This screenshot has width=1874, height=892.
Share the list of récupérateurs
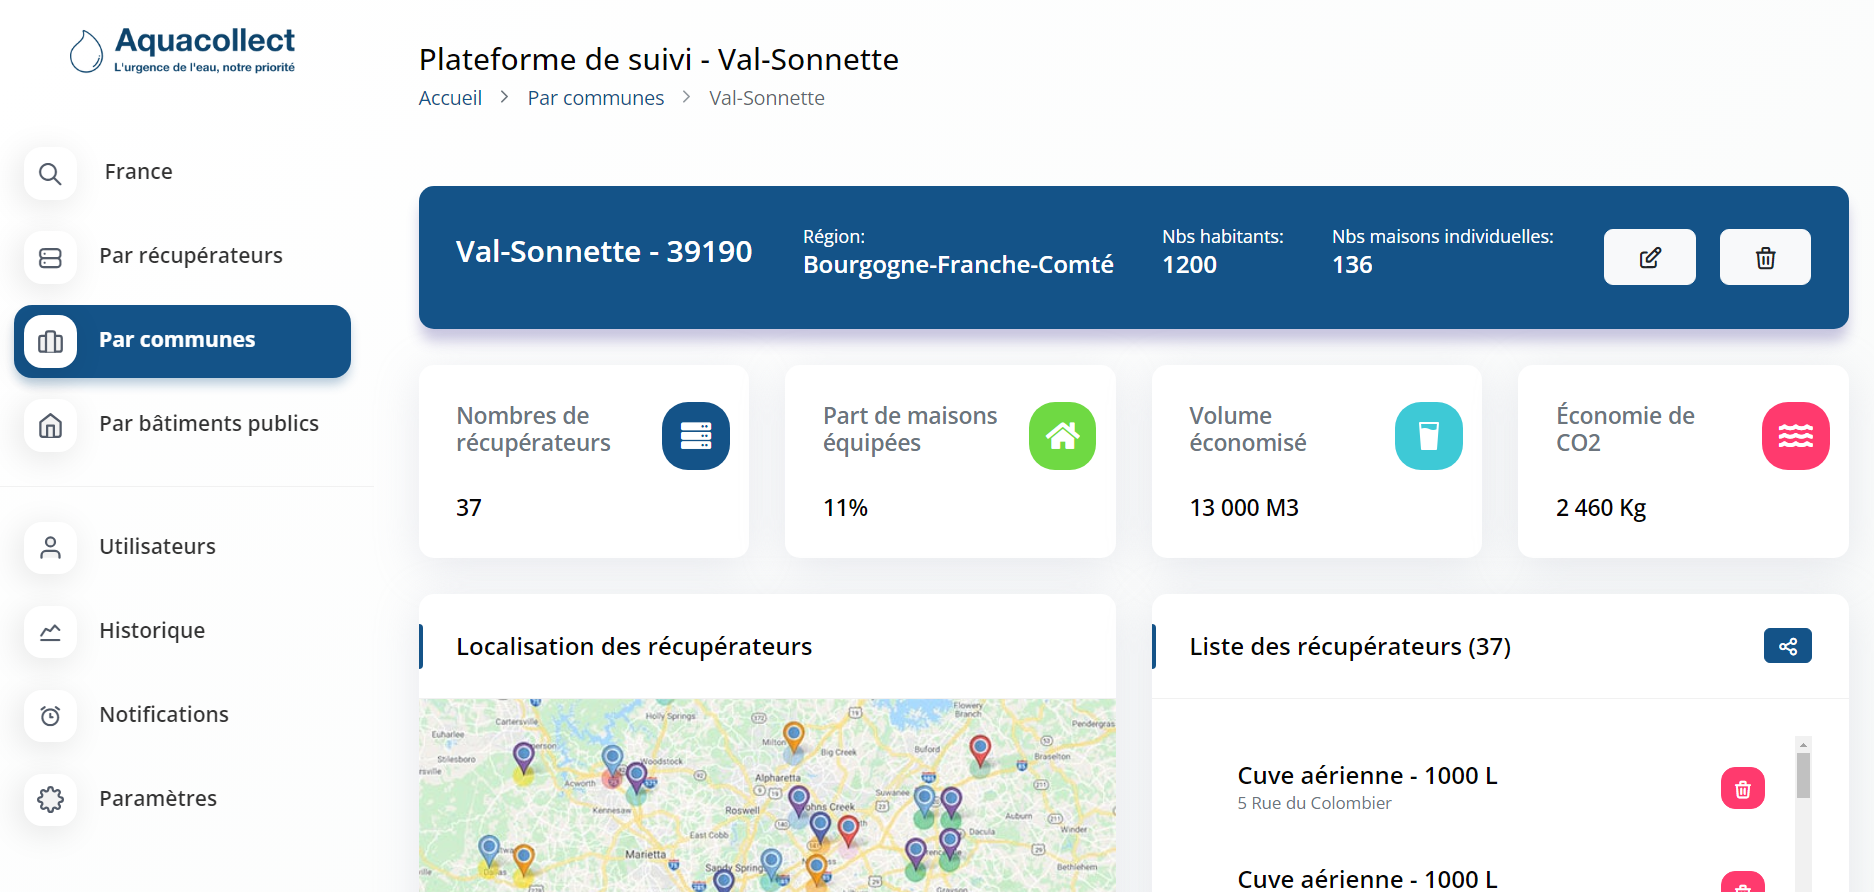[x=1787, y=646]
